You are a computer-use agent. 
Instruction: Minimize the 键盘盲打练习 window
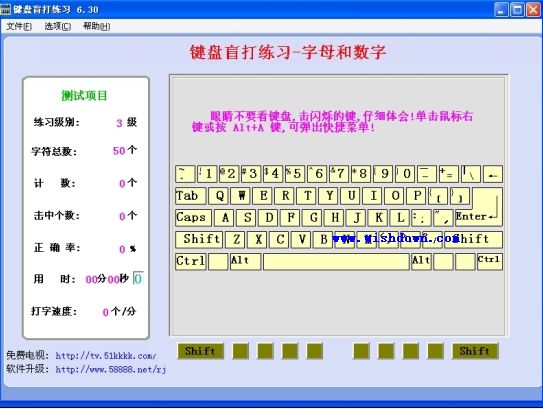[500, 9]
